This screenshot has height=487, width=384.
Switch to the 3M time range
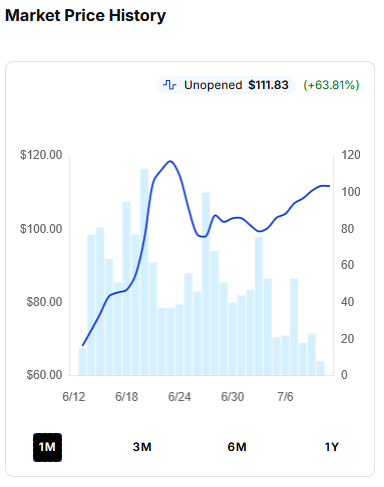pos(142,447)
